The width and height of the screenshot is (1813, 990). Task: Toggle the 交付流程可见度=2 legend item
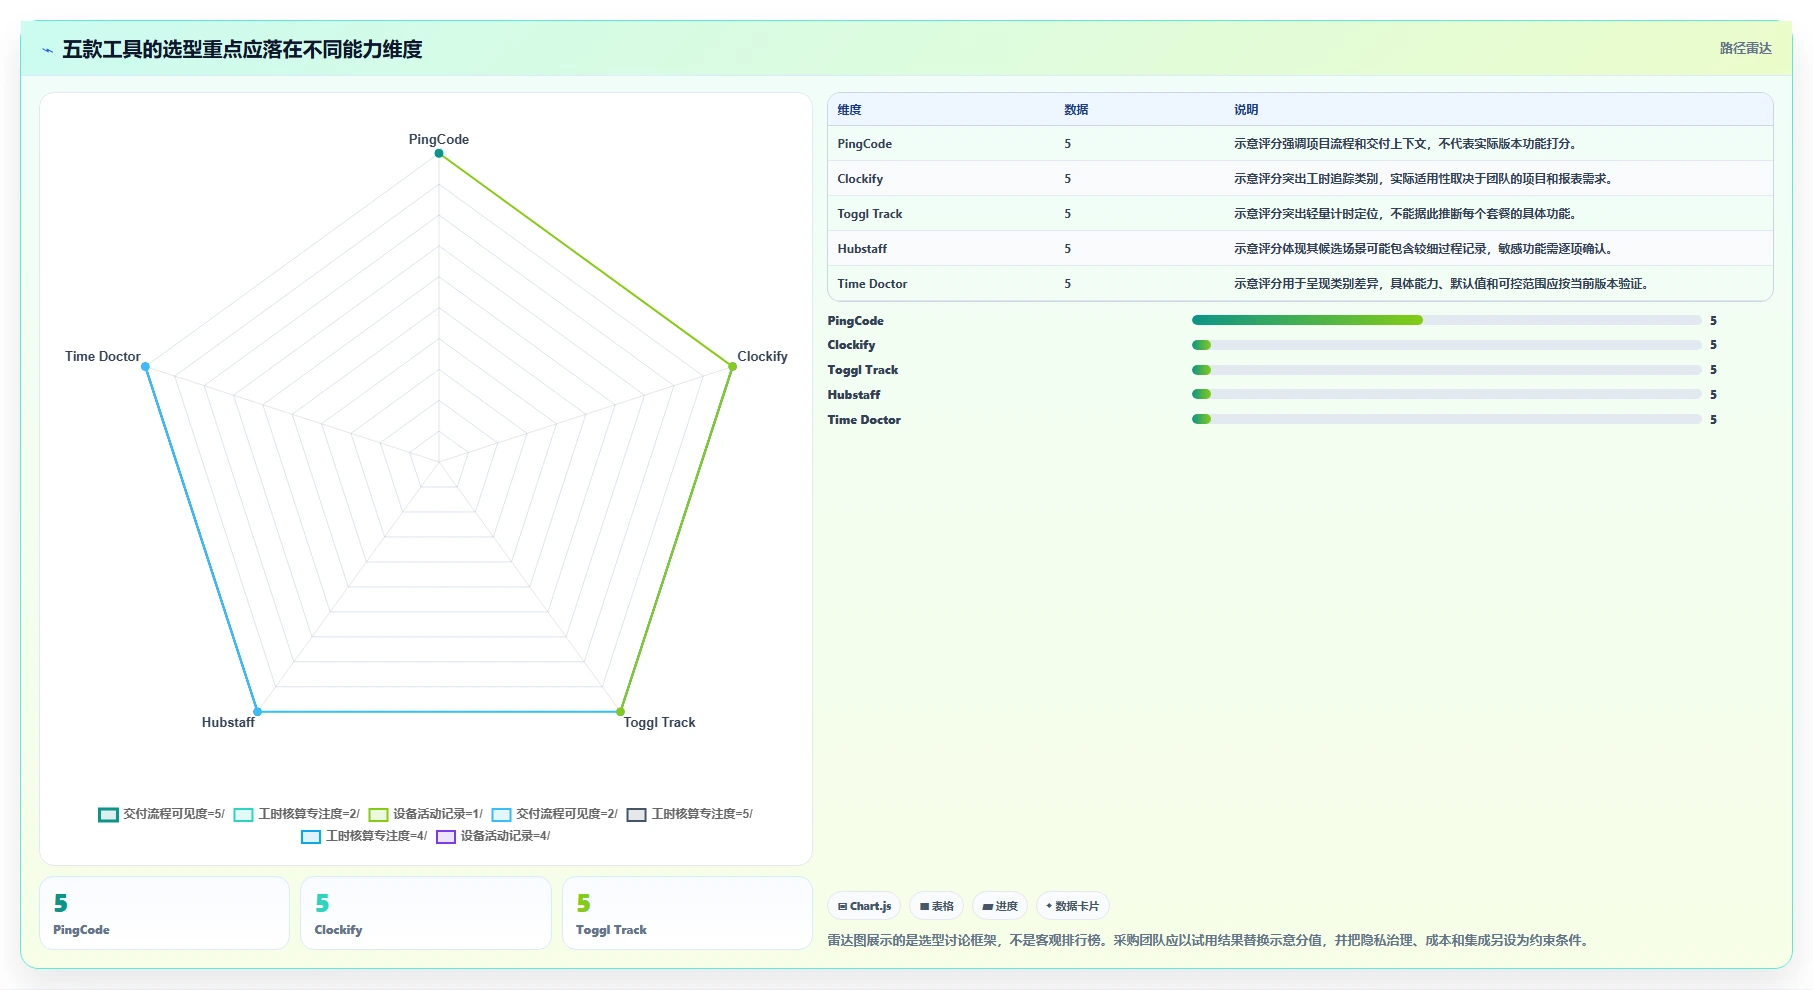[555, 814]
